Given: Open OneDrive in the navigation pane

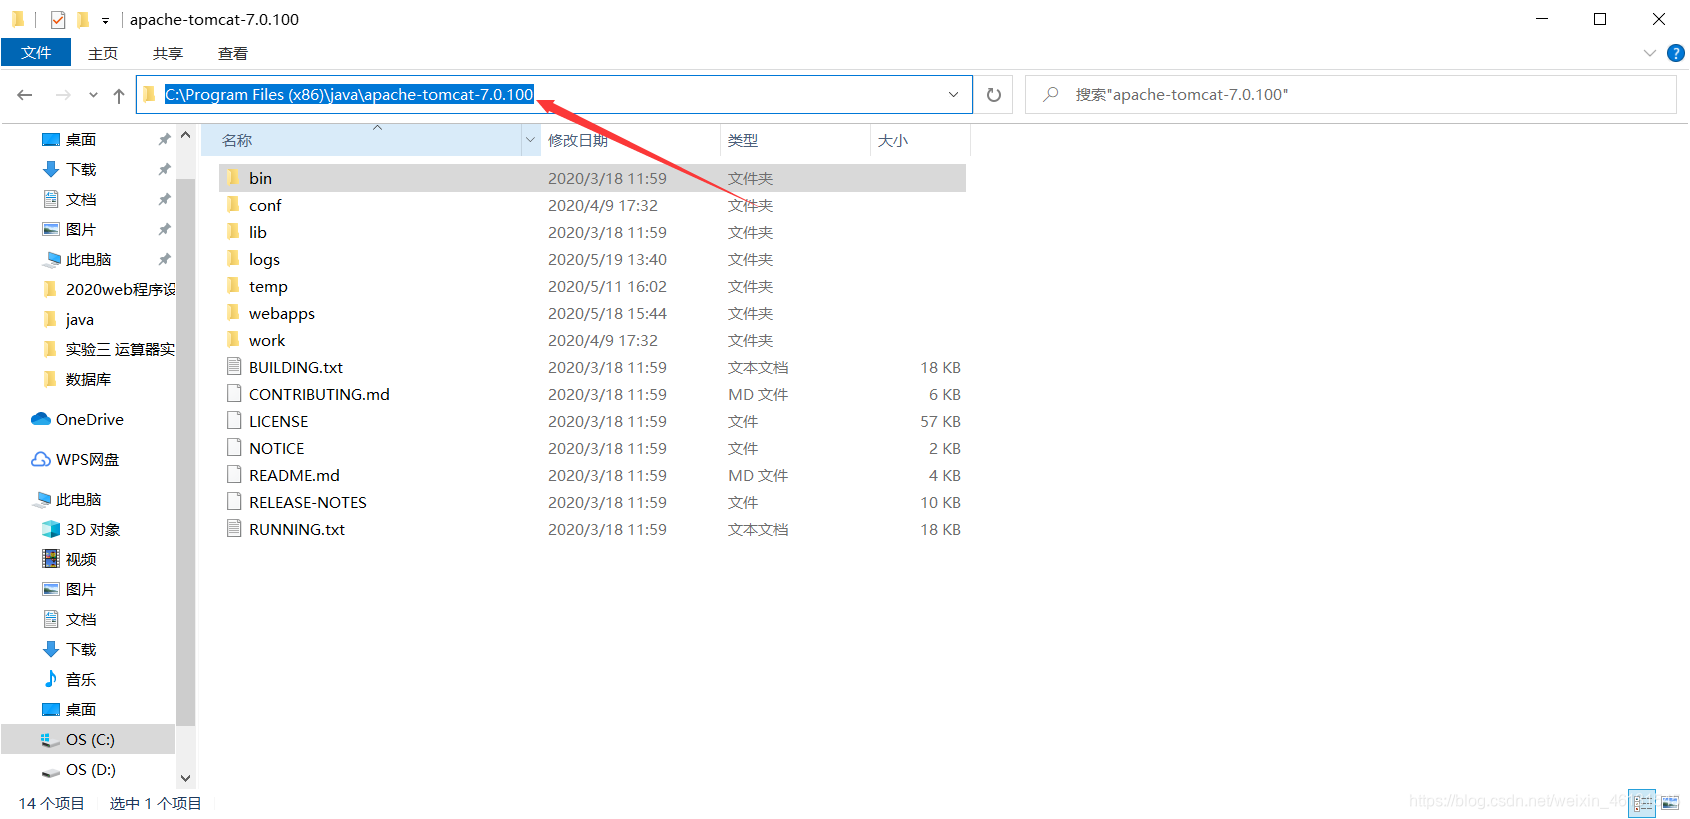Looking at the screenshot, I should click(89, 419).
